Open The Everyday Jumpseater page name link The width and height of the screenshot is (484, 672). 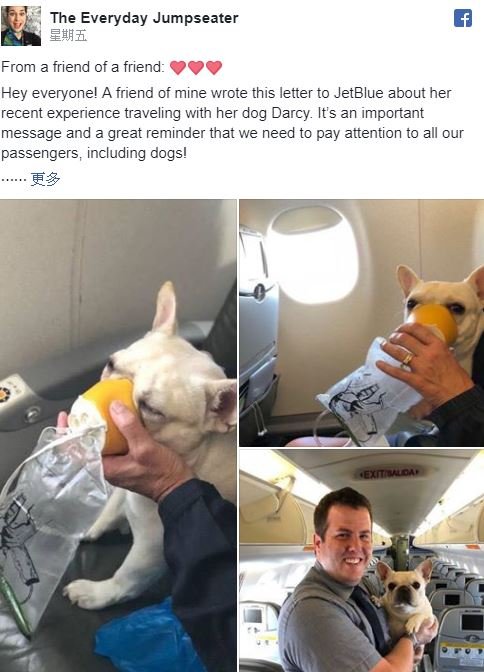(x=144, y=18)
